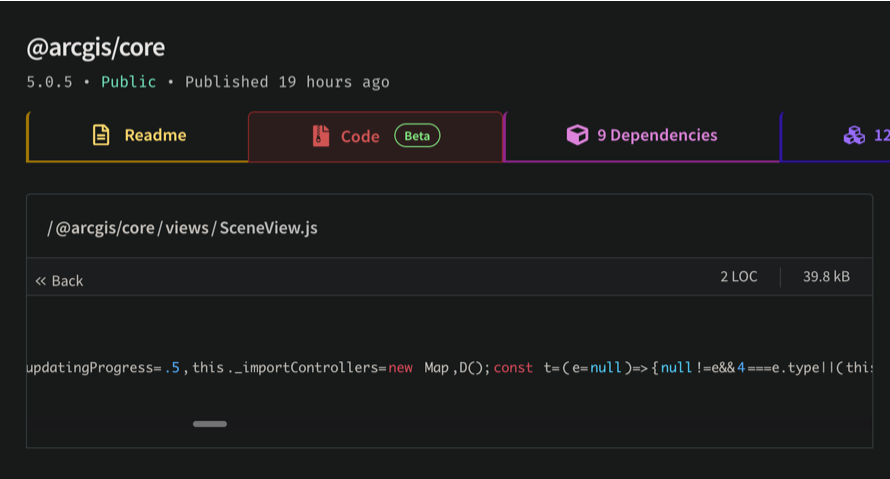
Task: Click the Dependents cubes icon
Action: [x=854, y=135]
